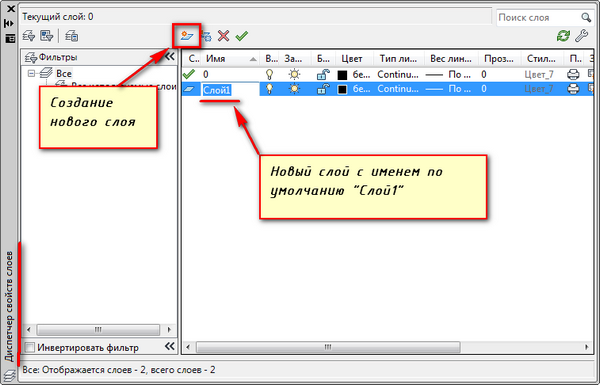Collapse the chevron beside Инвертировать фильтр
This screenshot has height=385, width=600.
170,346
